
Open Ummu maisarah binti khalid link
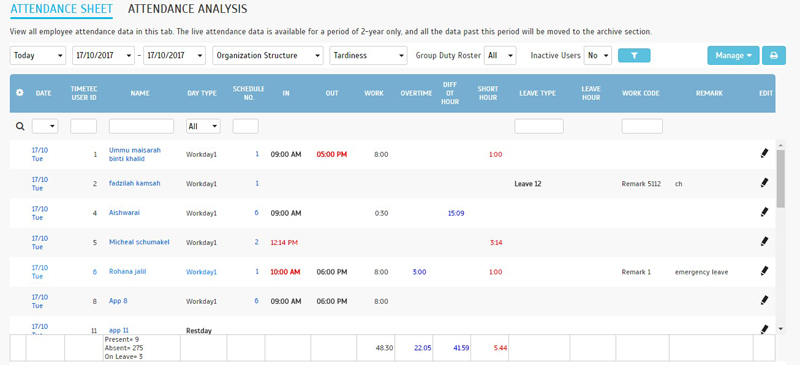coord(135,154)
